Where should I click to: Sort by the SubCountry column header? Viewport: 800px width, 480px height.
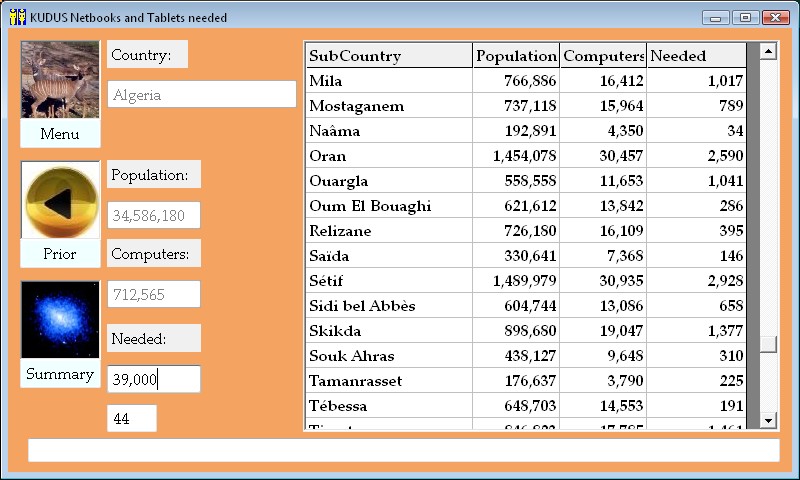[x=388, y=56]
